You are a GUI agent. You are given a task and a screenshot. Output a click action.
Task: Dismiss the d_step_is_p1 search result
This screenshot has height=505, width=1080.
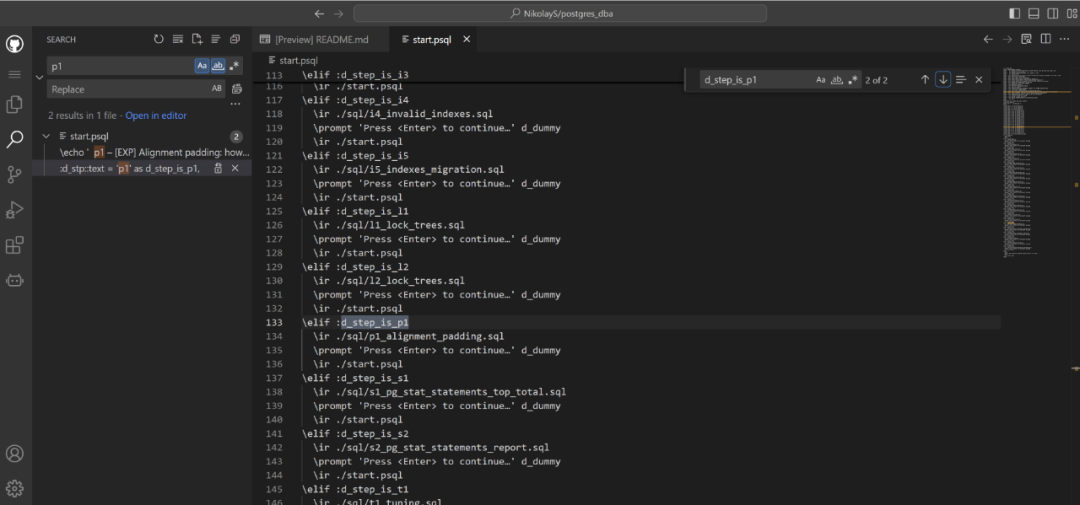tap(235, 168)
